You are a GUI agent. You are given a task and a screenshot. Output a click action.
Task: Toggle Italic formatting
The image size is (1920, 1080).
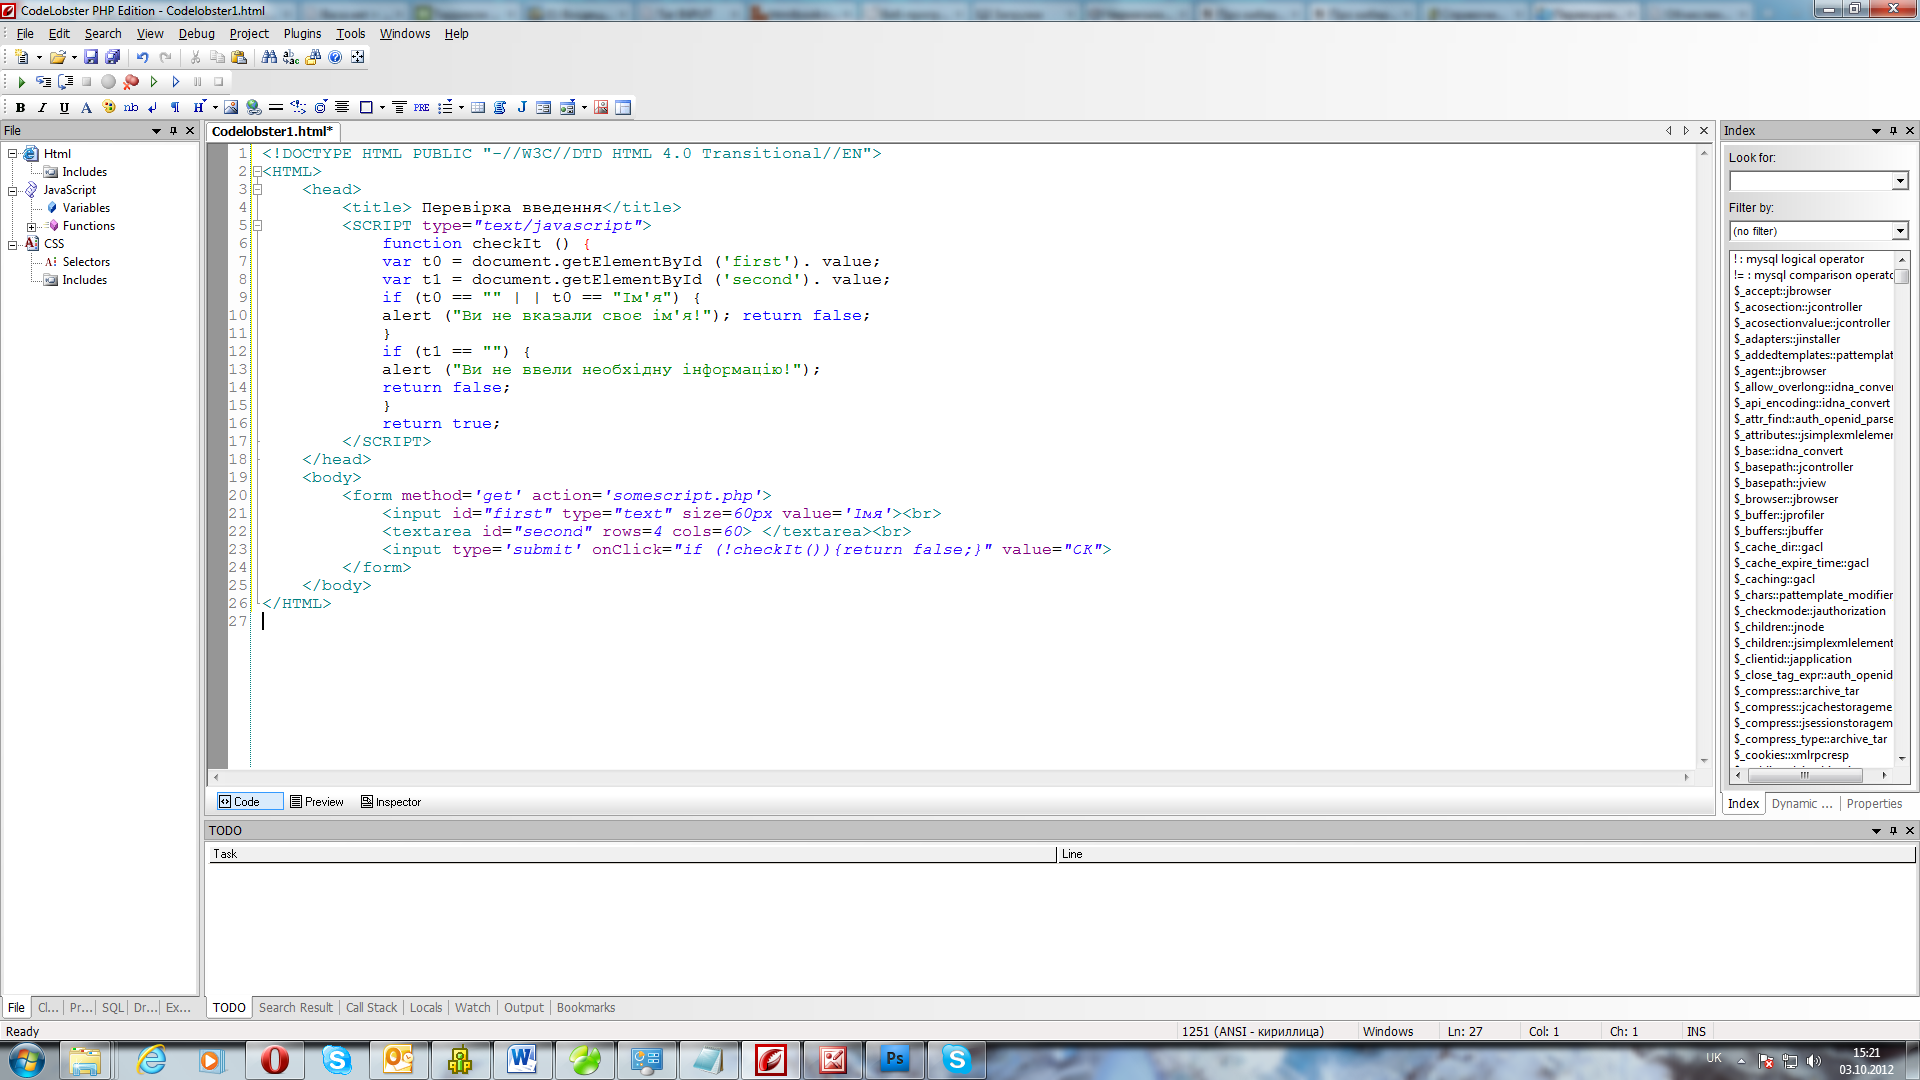point(42,107)
